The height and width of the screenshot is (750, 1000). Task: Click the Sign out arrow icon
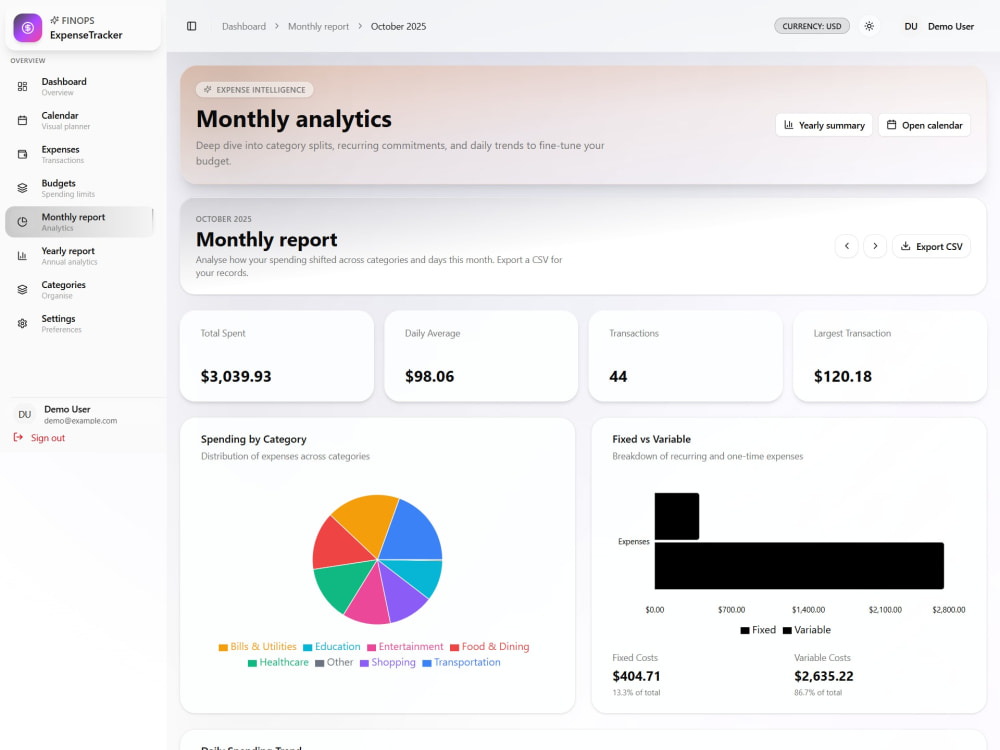coord(18,438)
